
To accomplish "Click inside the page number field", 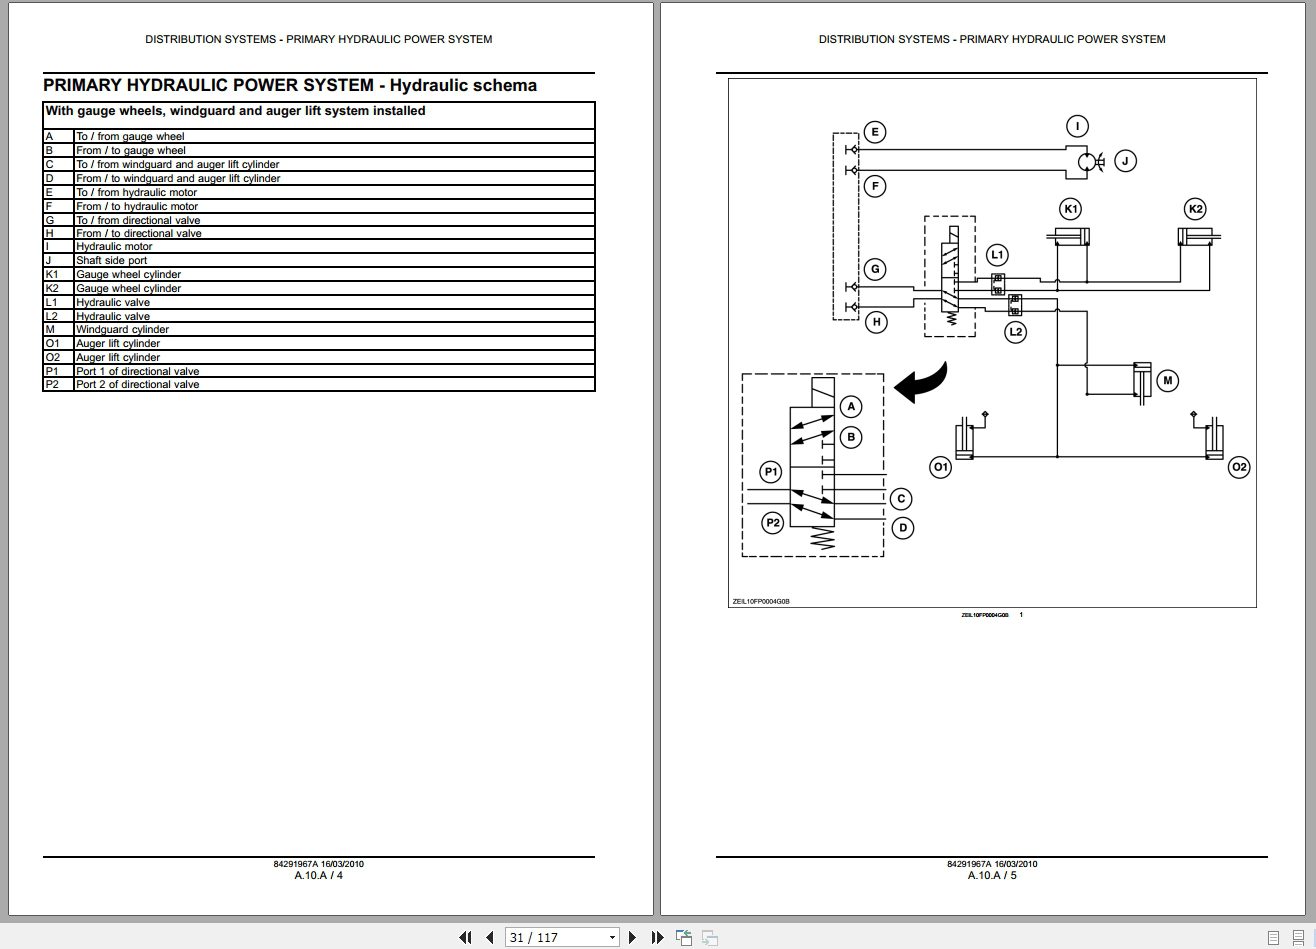I will point(545,937).
